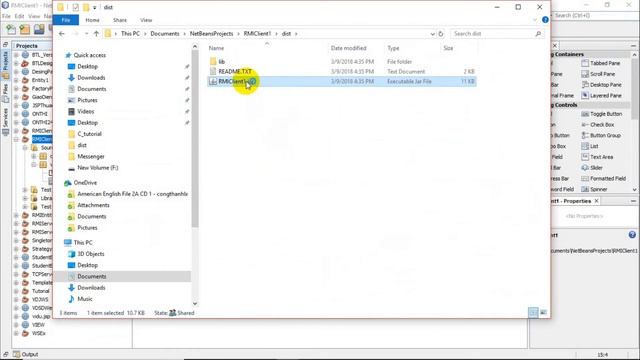This screenshot has height=360, width=640.
Task: Select Button Group in NetBeans palette
Action: (601, 136)
